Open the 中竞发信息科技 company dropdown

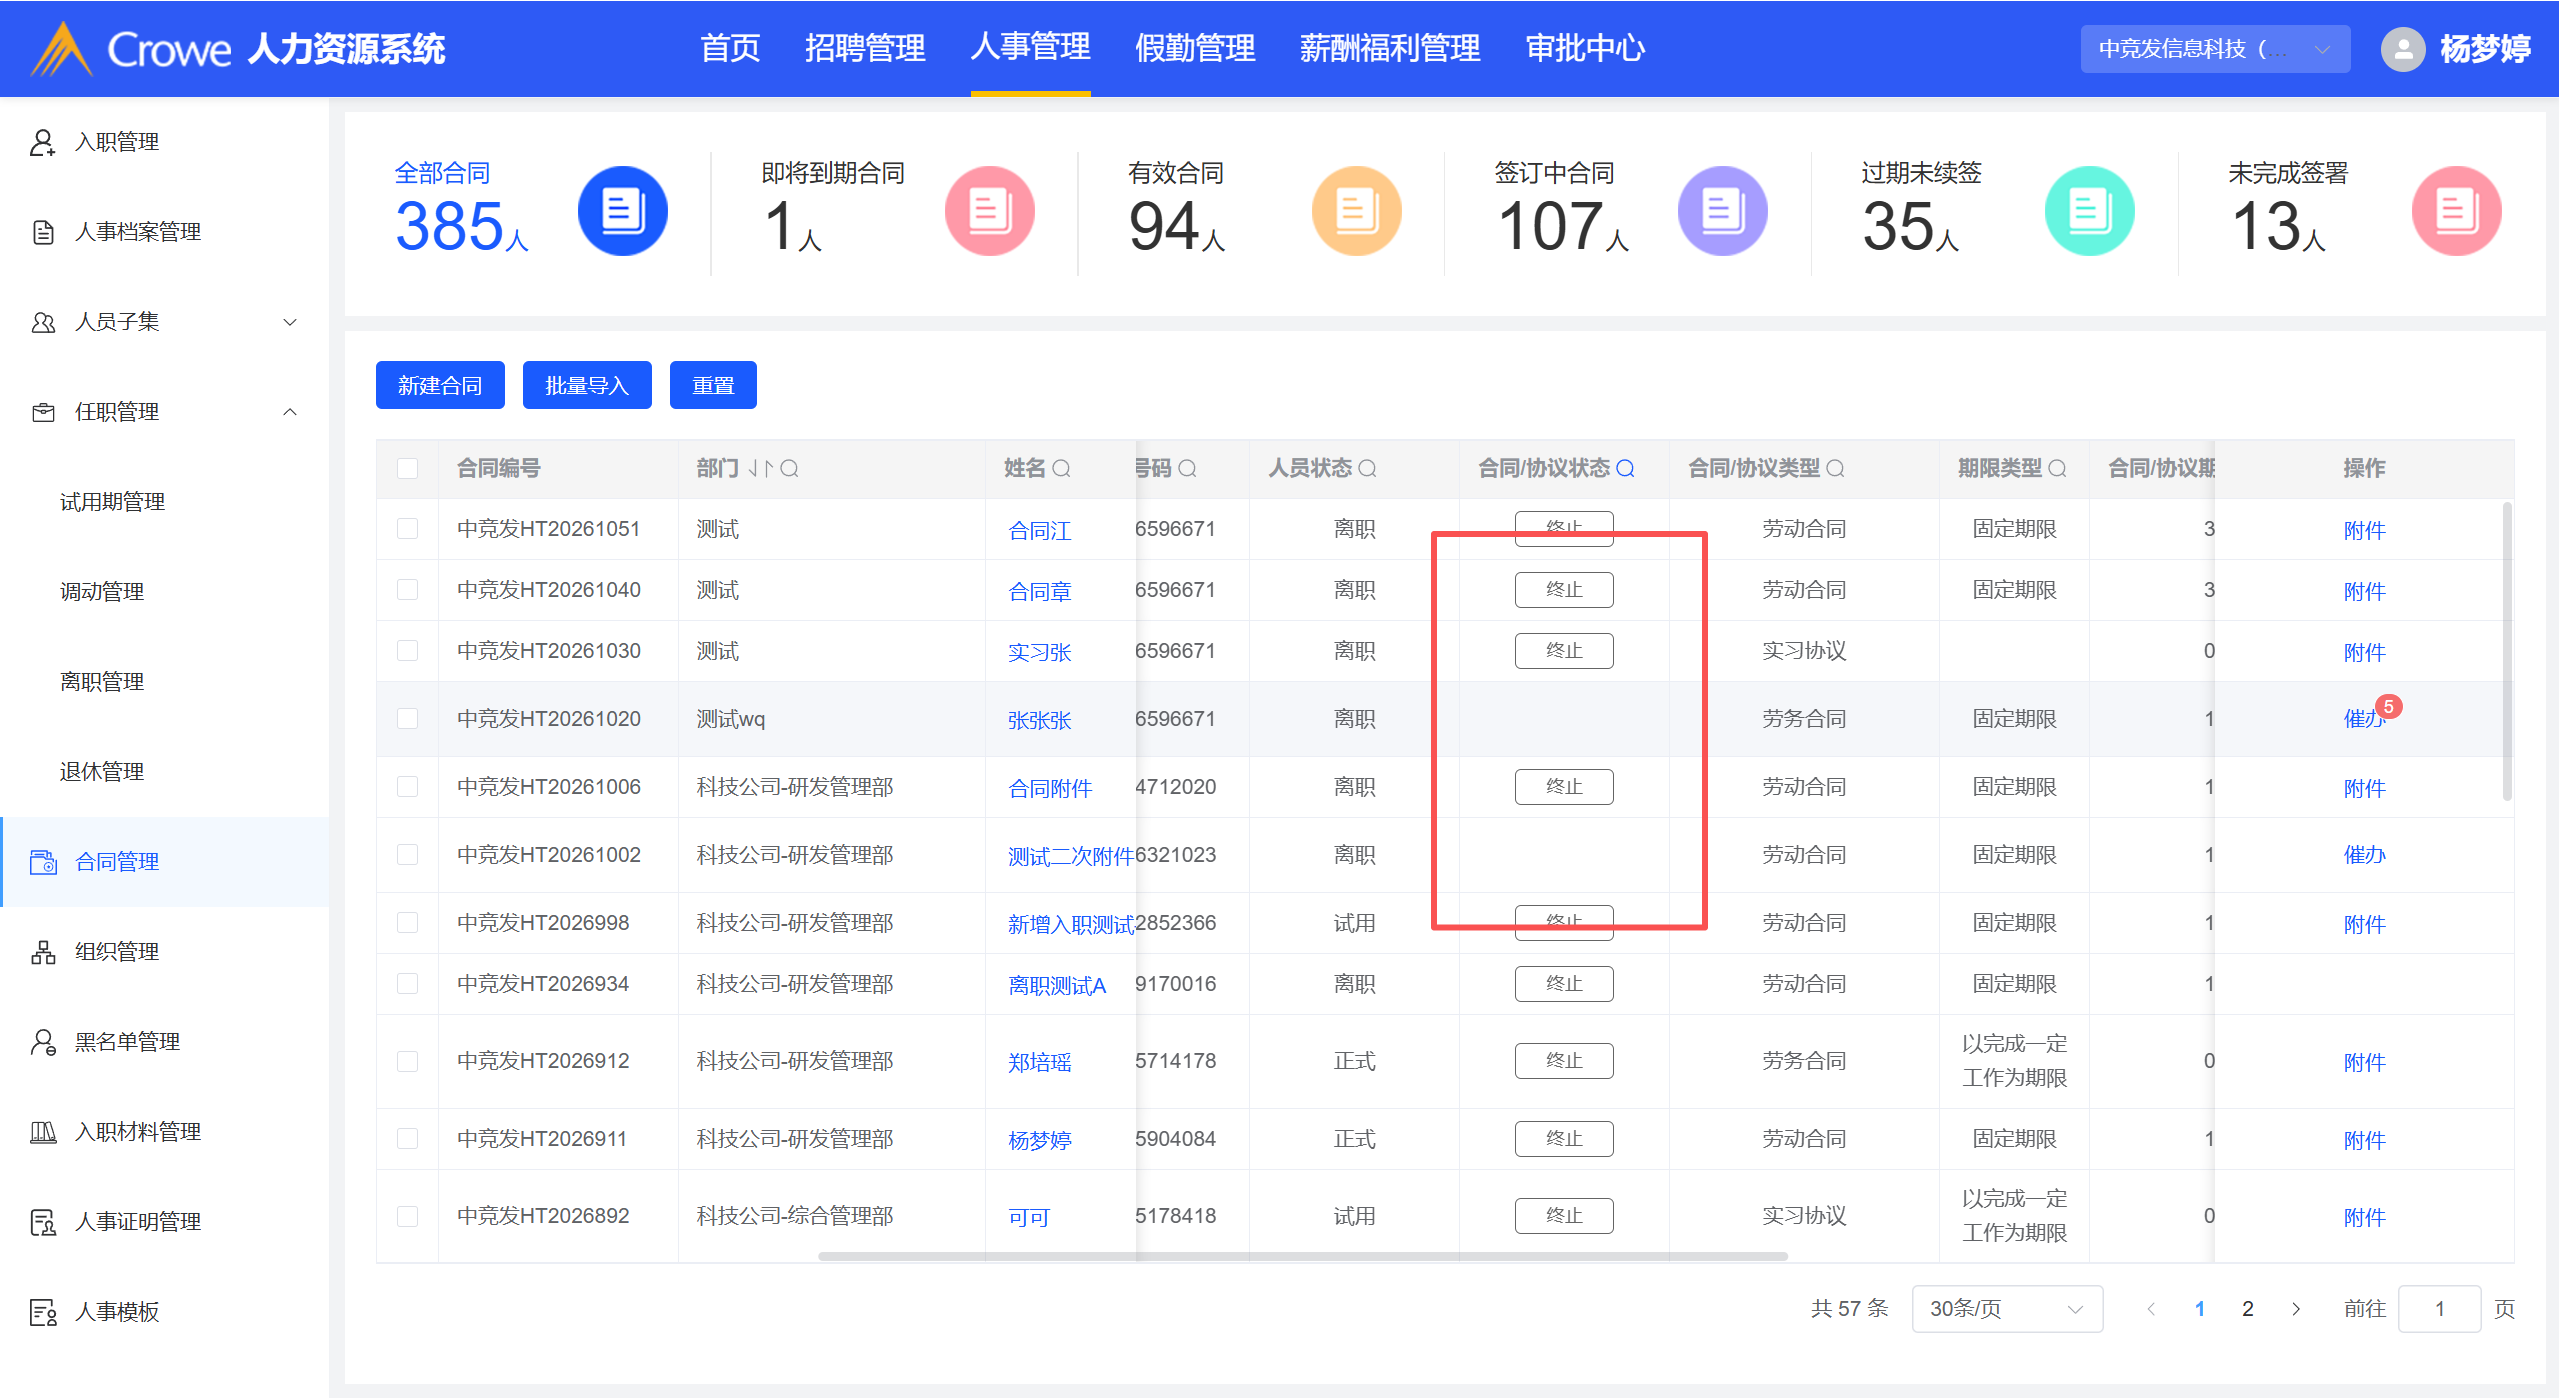tap(2214, 49)
